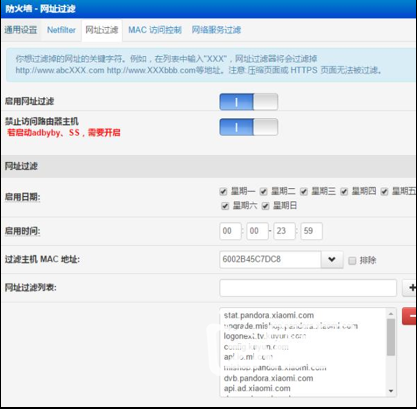417x409 pixels.
Task: Uncheck the 星期三 checkbox
Action: [x=303, y=192]
